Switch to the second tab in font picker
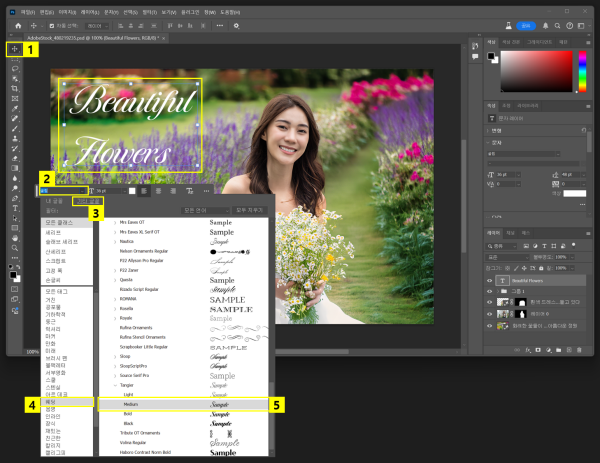 88,201
